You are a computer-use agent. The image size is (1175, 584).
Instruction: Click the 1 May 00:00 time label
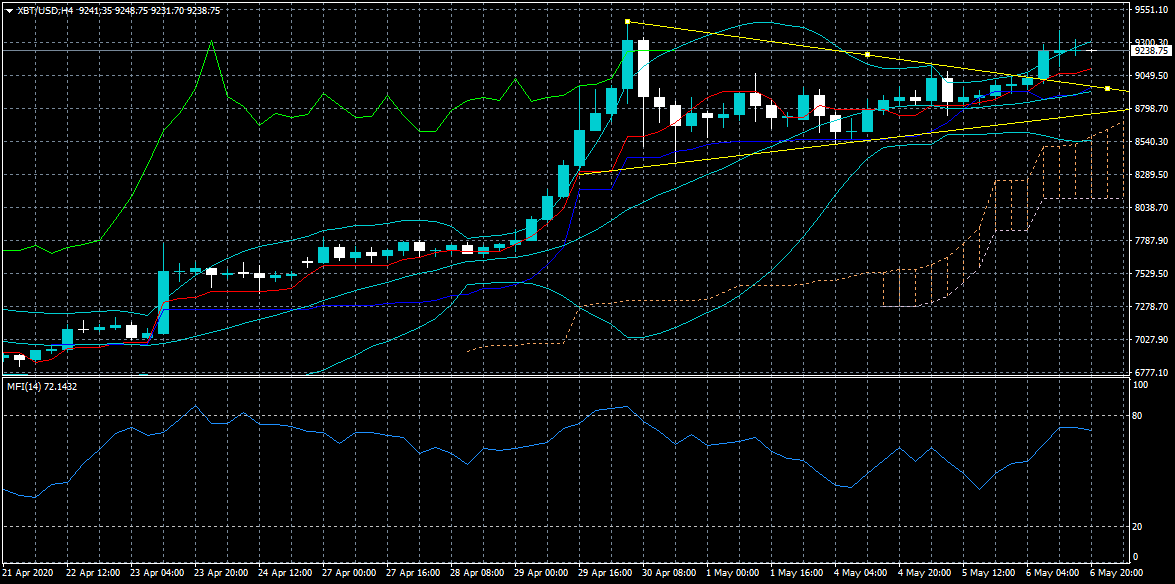pos(733,572)
